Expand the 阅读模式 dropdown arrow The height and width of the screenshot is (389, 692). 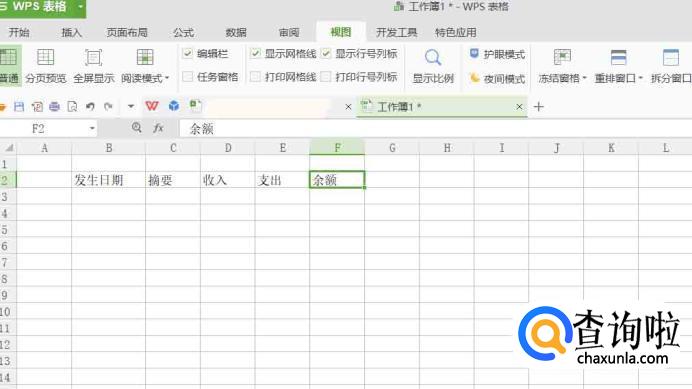coord(167,78)
